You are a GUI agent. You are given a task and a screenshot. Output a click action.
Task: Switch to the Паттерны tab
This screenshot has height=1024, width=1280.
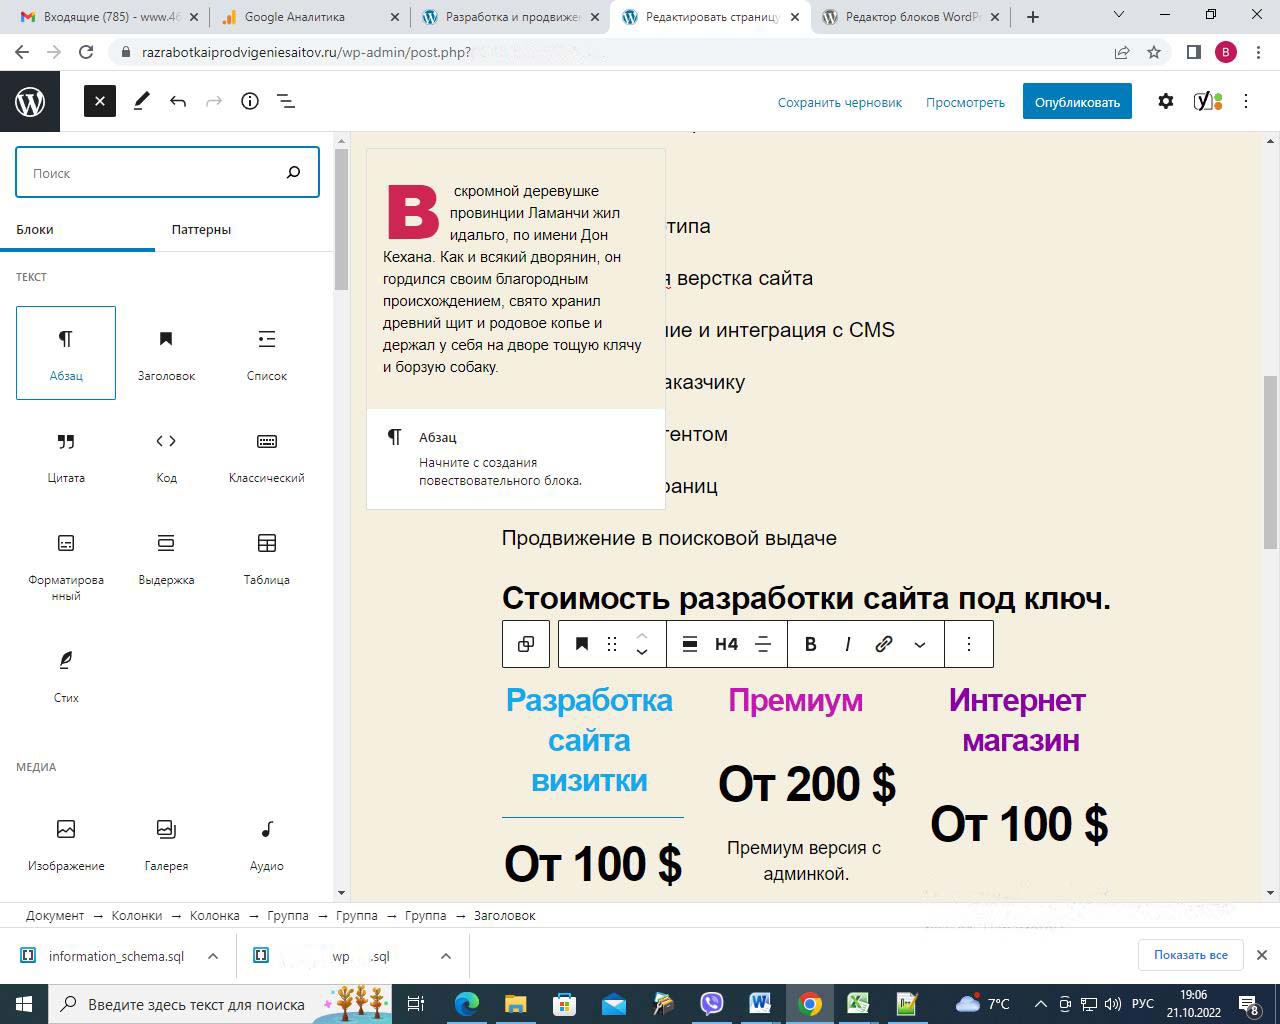coord(201,229)
